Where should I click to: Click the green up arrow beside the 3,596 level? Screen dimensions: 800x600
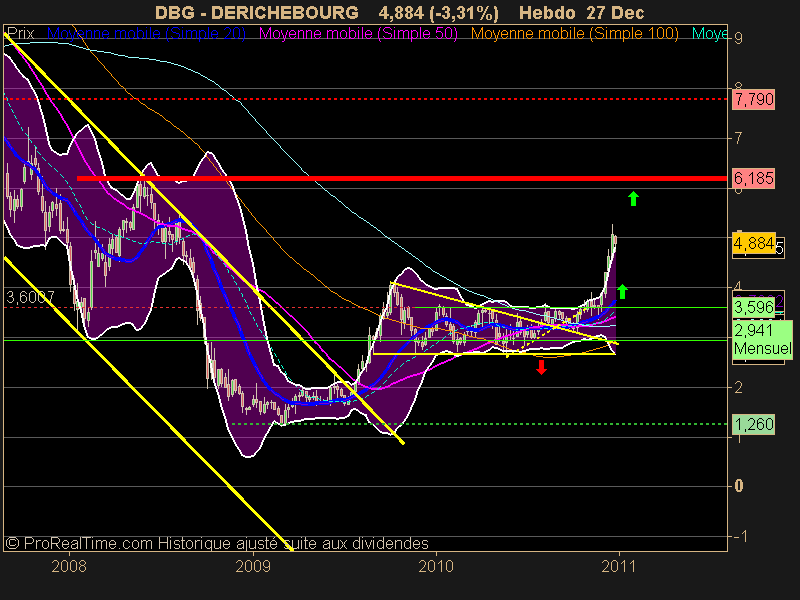pyautogui.click(x=622, y=291)
